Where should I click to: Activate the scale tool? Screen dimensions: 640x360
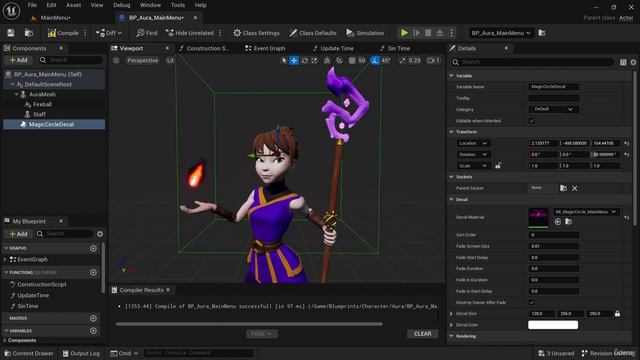[x=314, y=60]
